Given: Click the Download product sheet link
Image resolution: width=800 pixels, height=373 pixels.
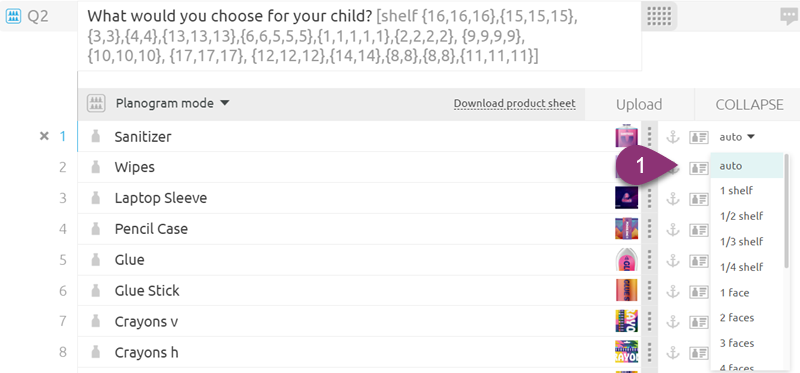Looking at the screenshot, I should point(514,104).
